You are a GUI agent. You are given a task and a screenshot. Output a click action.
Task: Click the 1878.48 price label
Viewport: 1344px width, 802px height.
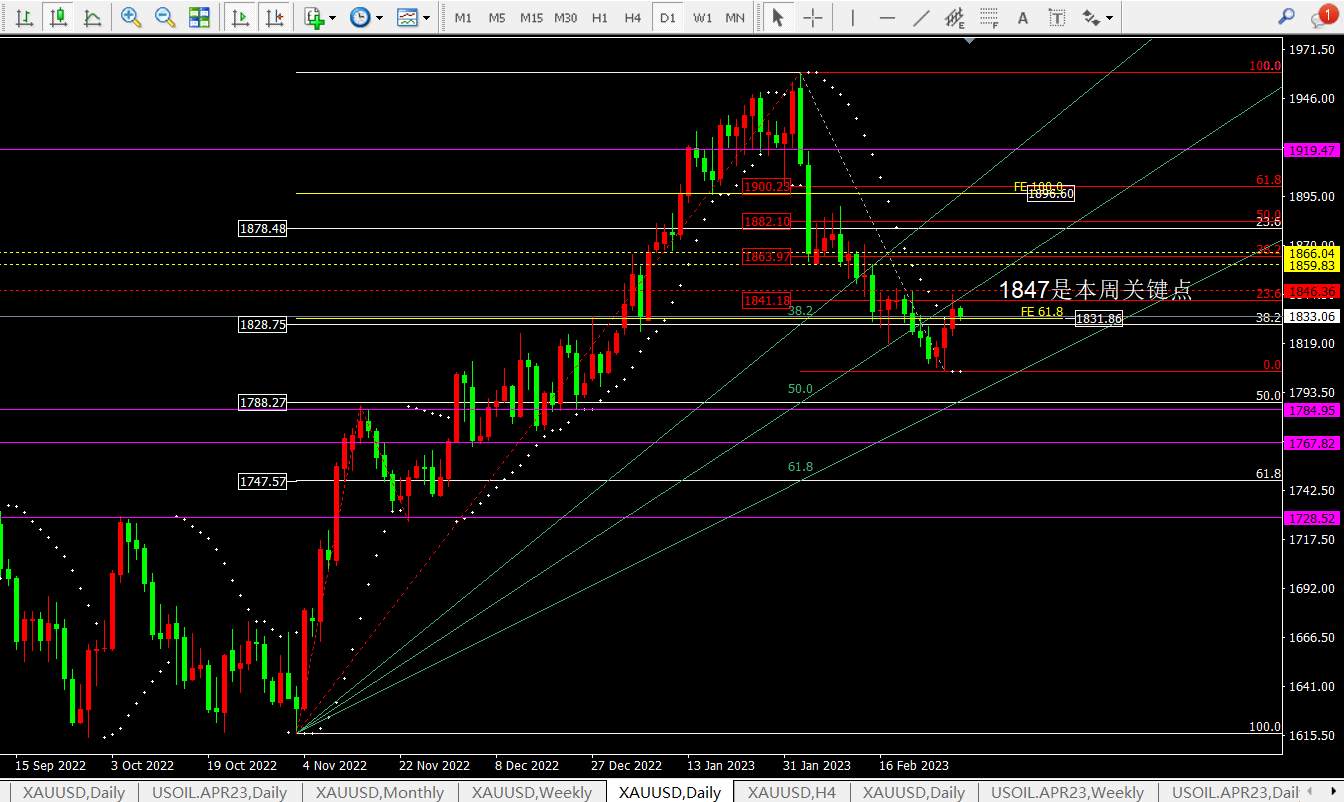[263, 228]
